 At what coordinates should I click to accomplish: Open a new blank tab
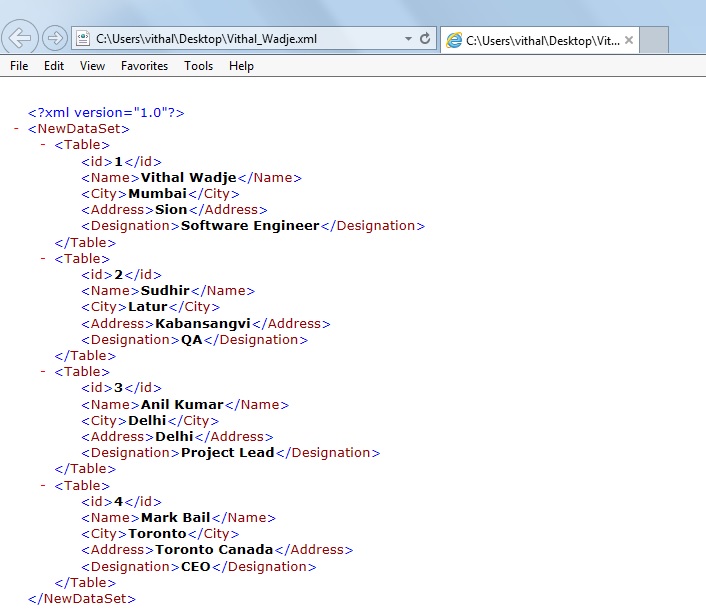pos(654,40)
